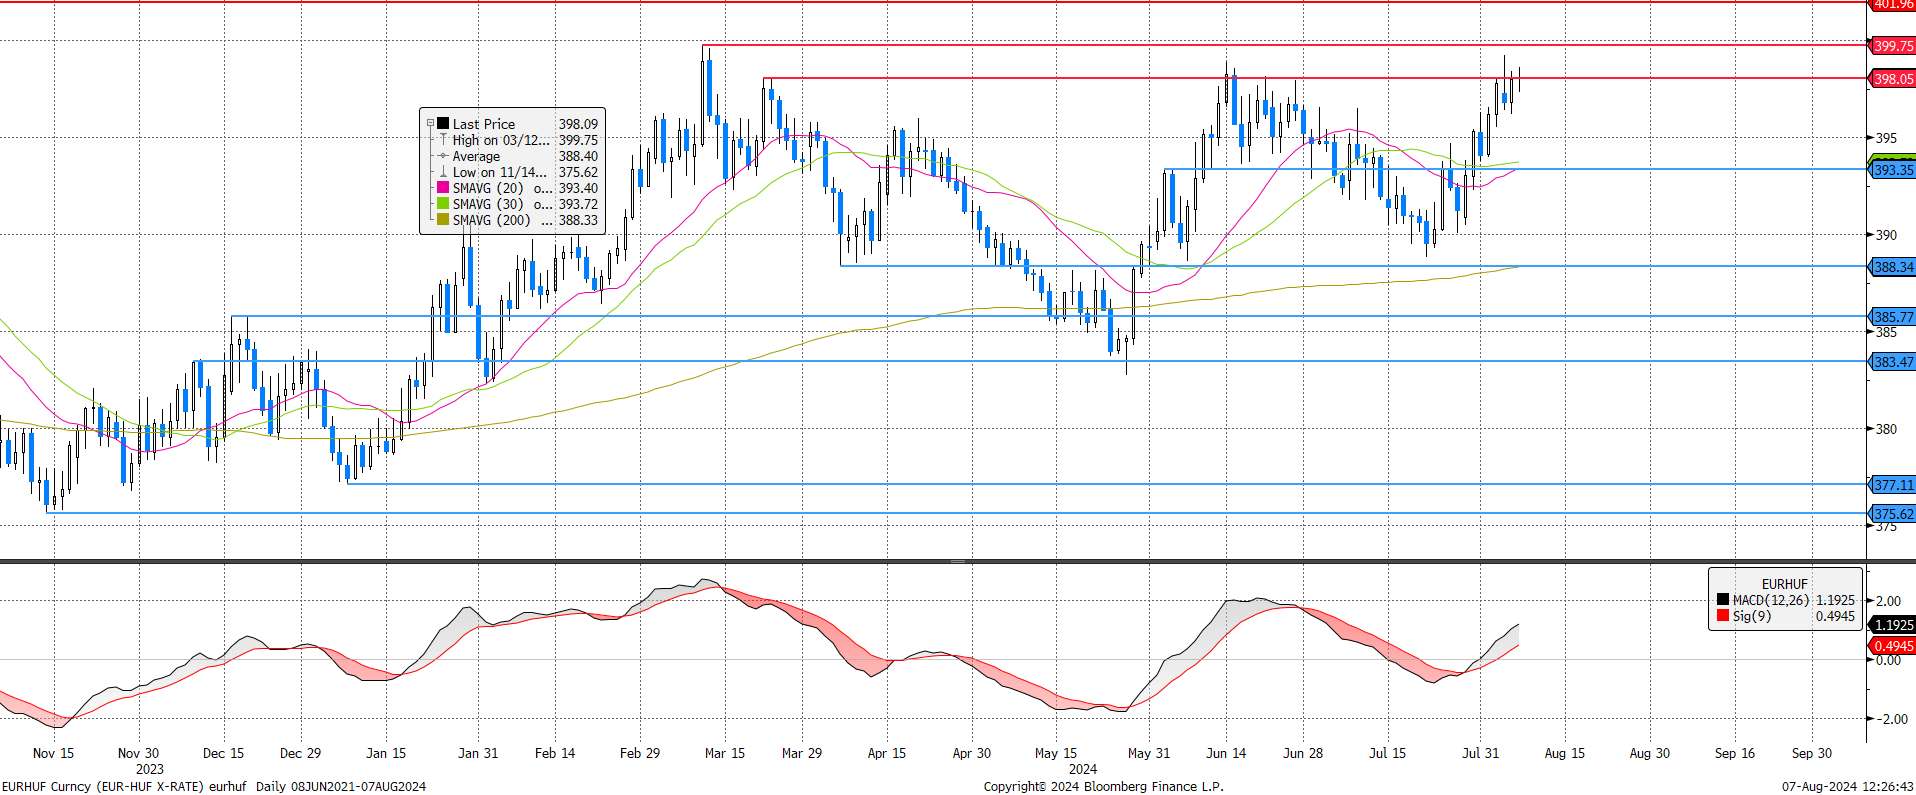The height and width of the screenshot is (795, 1916).
Task: Select the pink SMAVG (20) swatch
Action: pos(443,188)
